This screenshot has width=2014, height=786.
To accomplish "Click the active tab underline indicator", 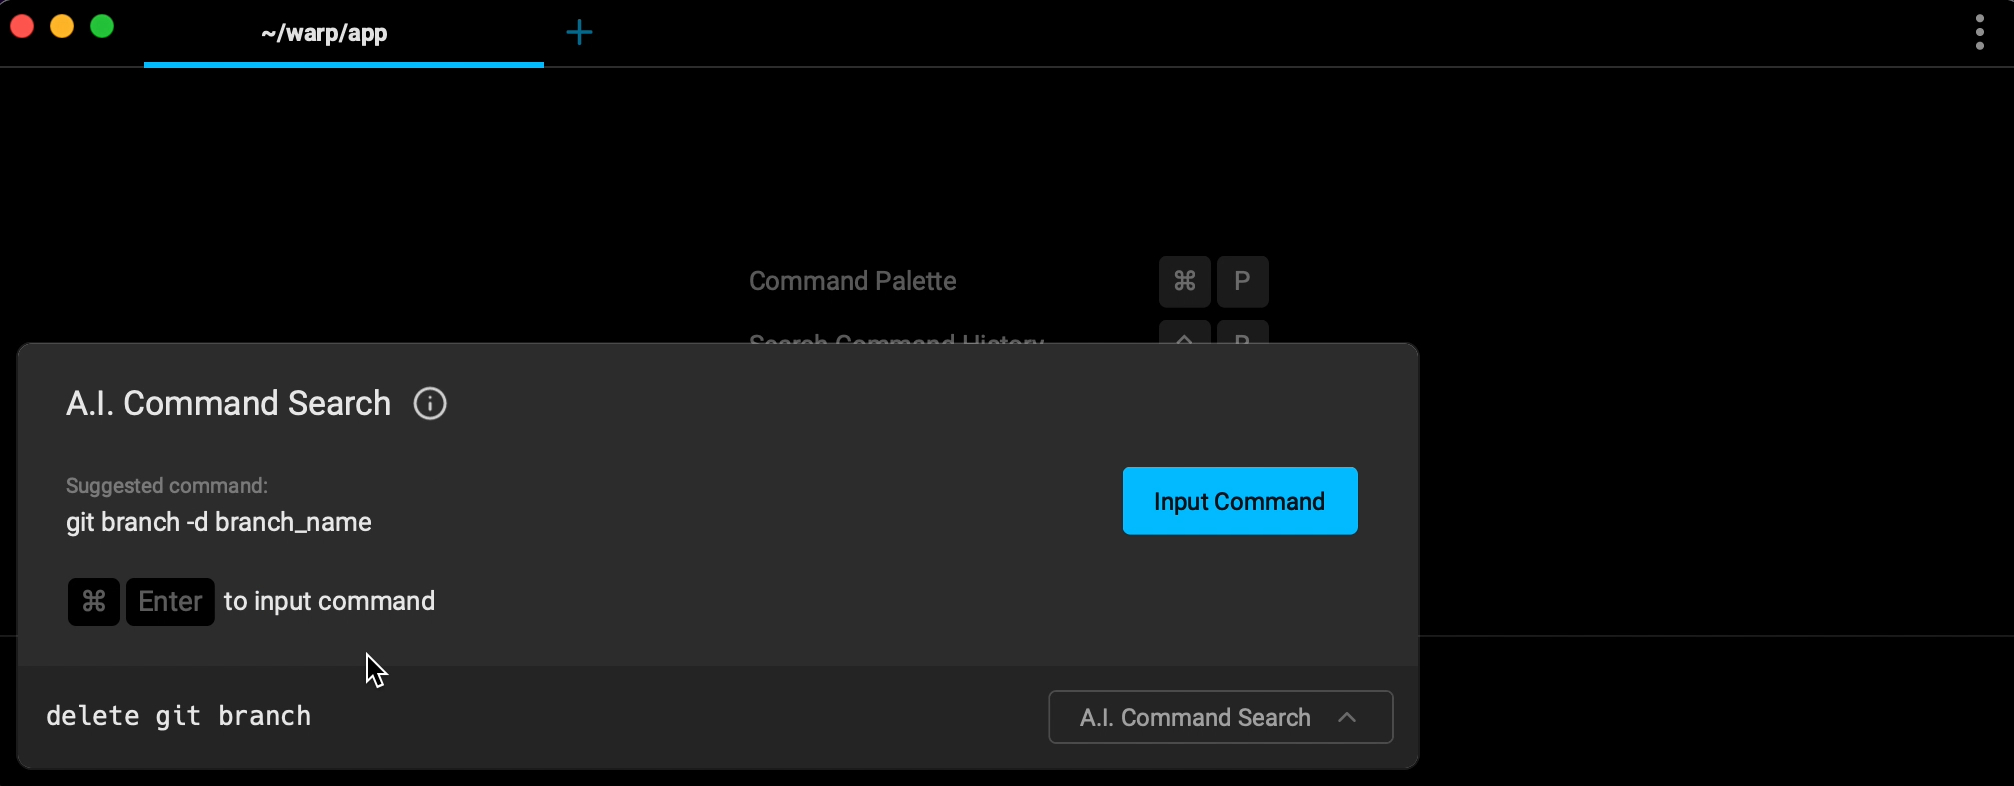I will pyautogui.click(x=344, y=67).
